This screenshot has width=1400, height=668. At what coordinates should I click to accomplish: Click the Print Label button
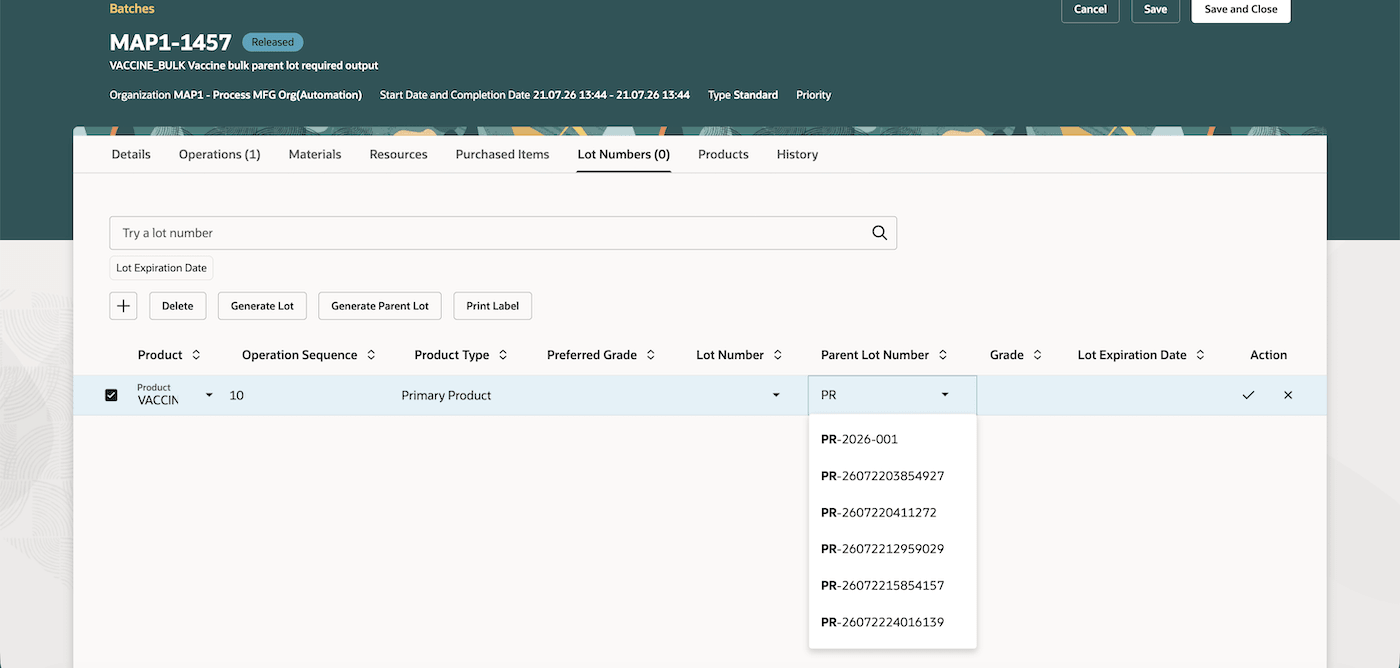[493, 306]
